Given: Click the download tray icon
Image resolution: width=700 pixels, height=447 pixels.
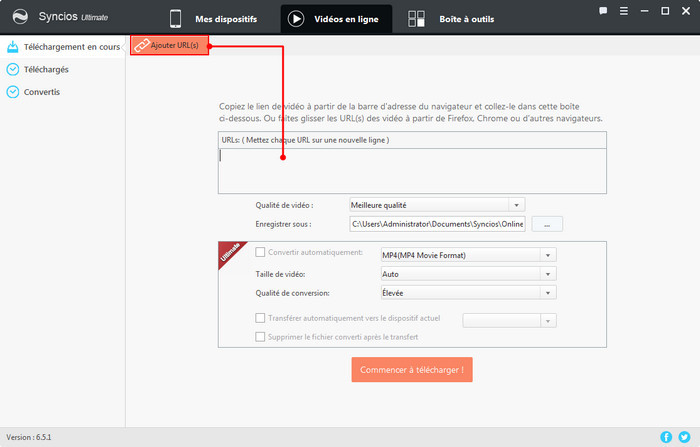Looking at the screenshot, I should [13, 46].
